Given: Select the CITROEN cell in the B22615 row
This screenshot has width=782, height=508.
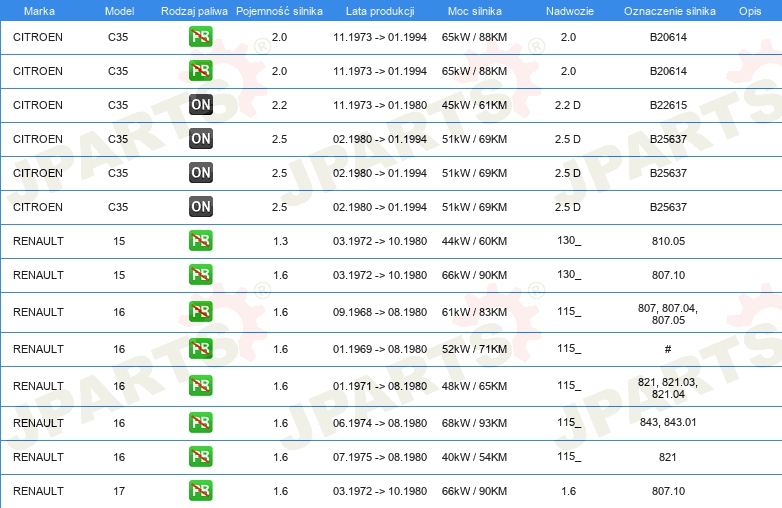Looking at the screenshot, I should pyautogui.click(x=38, y=105).
